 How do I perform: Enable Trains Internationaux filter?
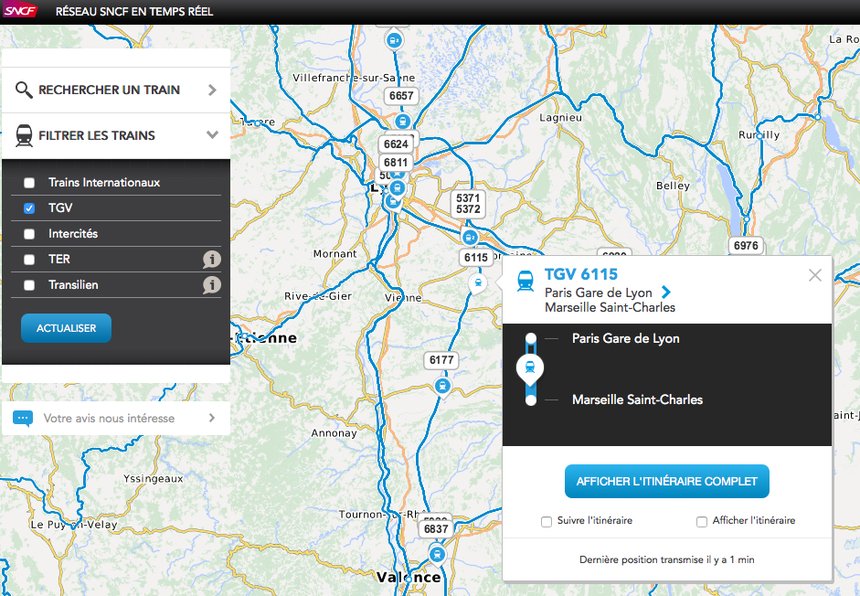(x=29, y=183)
